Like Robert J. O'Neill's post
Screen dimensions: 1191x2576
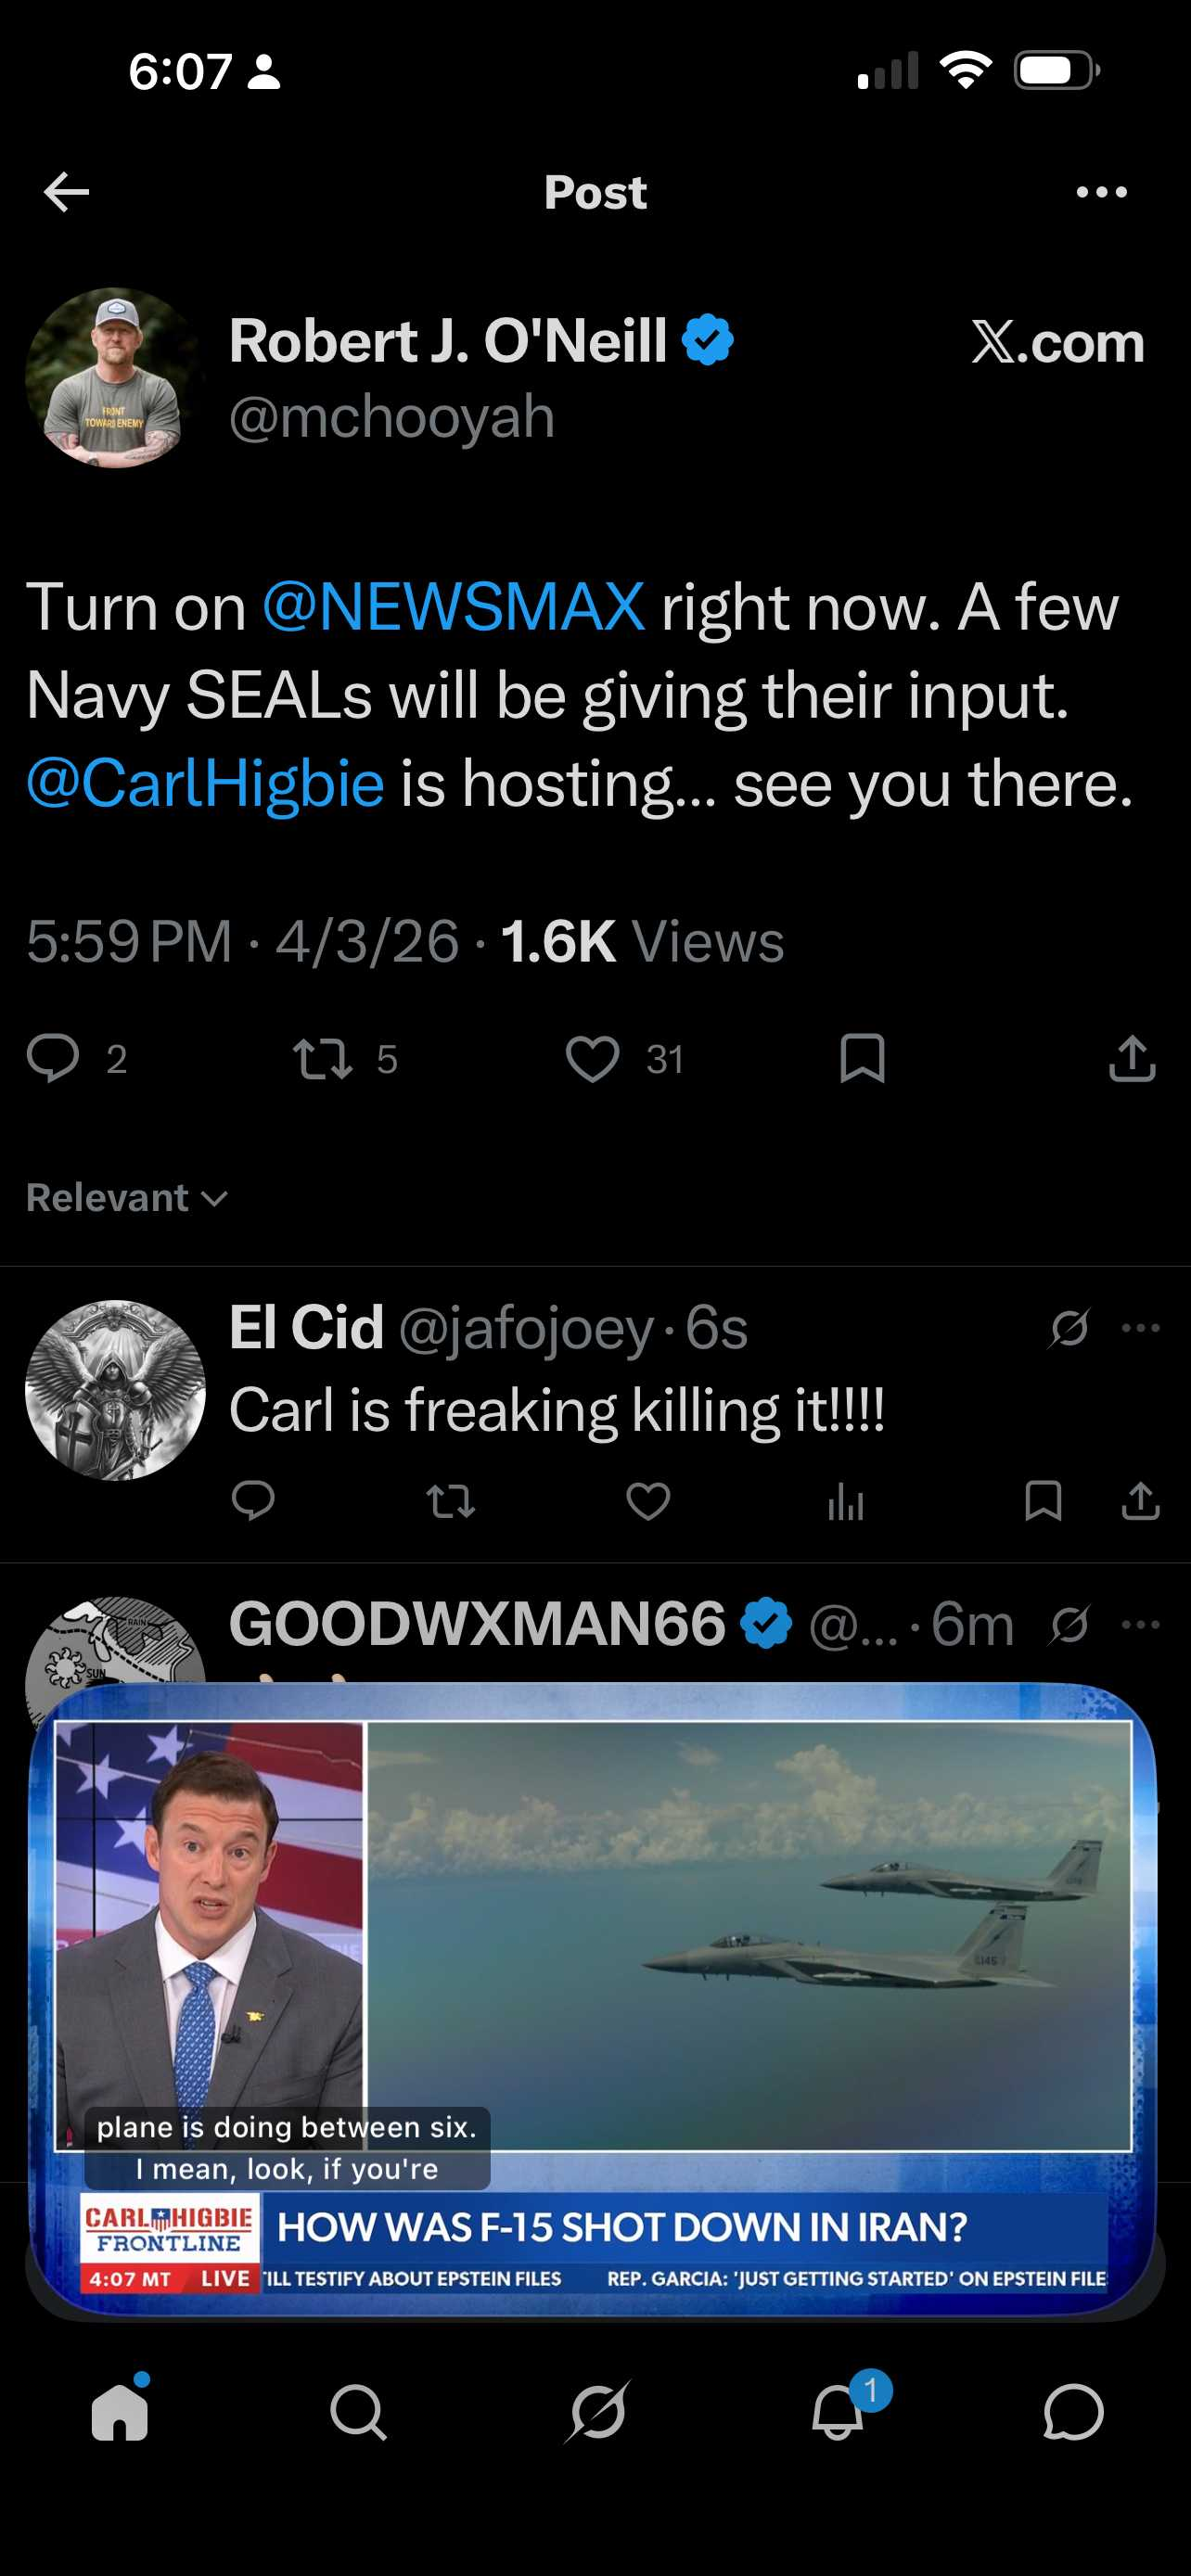[x=593, y=1059]
